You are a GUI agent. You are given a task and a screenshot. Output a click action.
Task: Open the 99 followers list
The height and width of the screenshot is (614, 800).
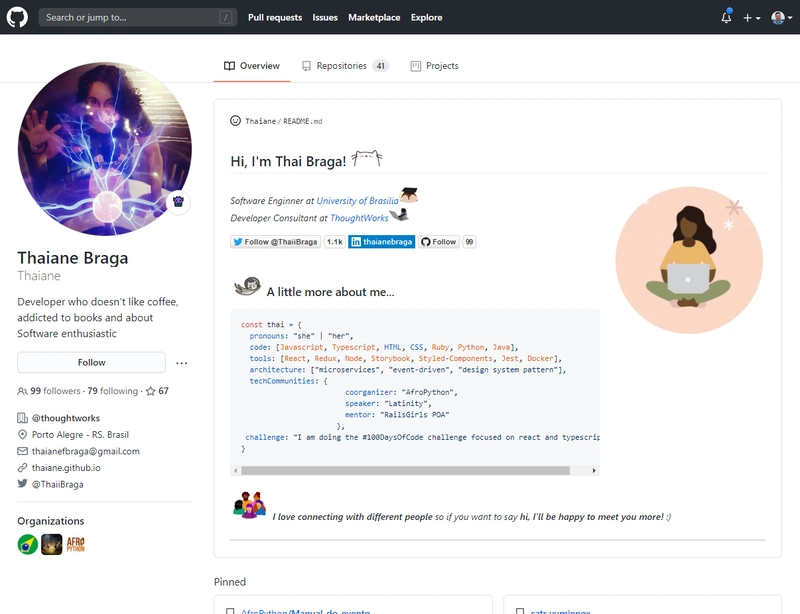point(55,391)
